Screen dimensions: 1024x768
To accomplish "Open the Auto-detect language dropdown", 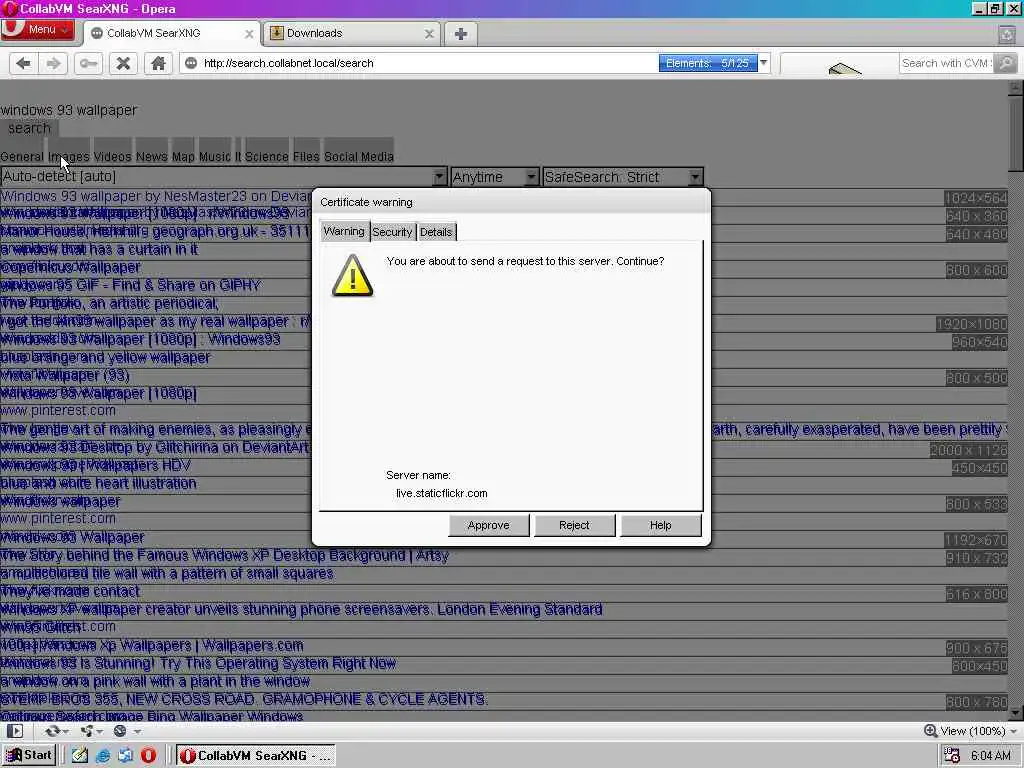I will (224, 176).
